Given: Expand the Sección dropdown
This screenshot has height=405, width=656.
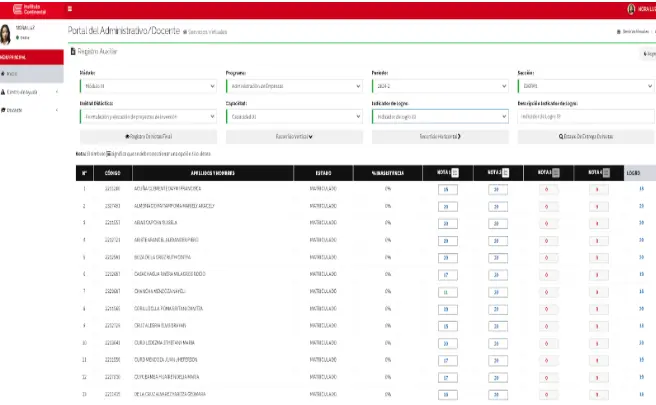Looking at the screenshot, I should (586, 86).
